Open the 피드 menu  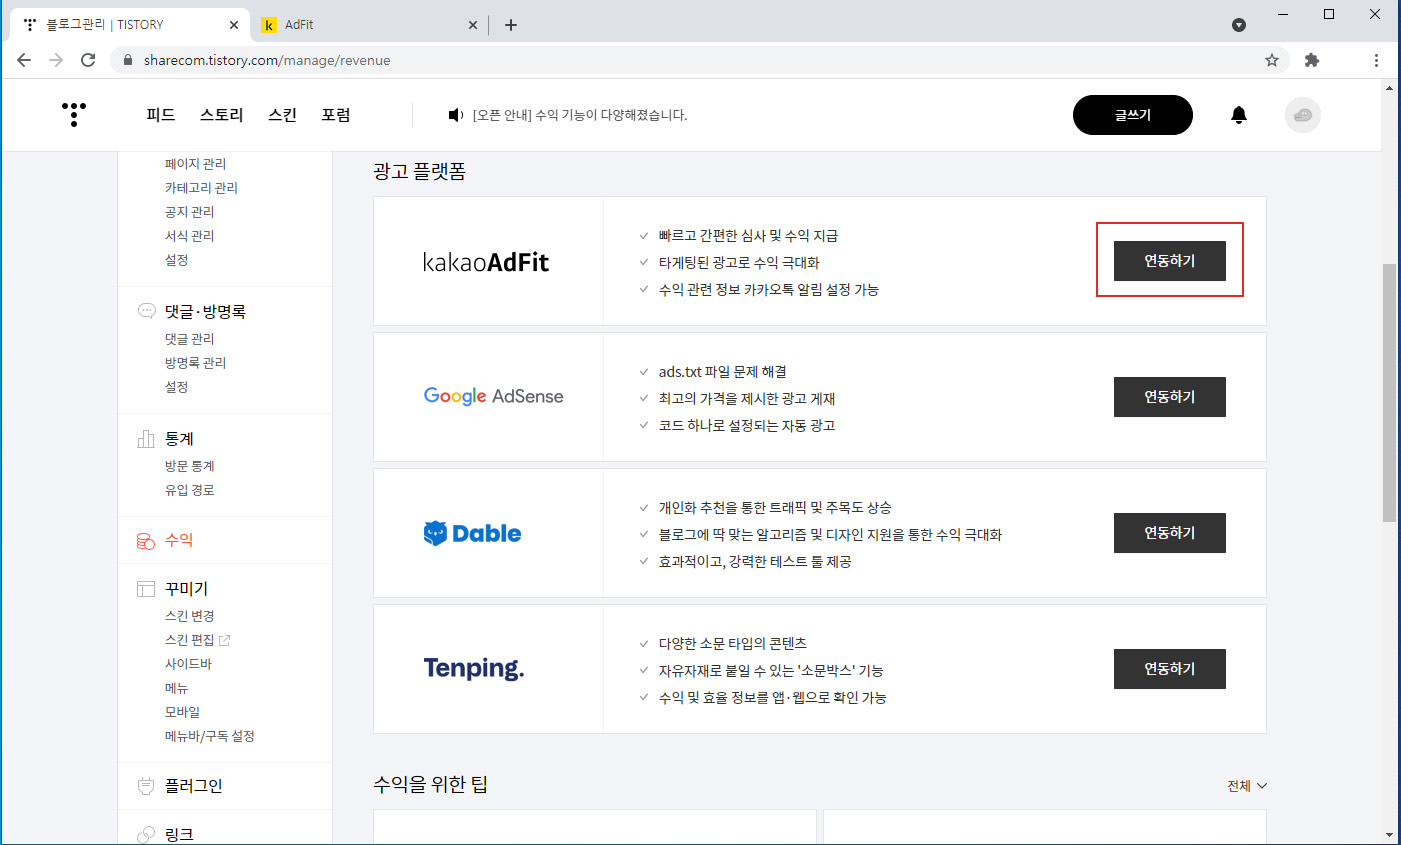pyautogui.click(x=161, y=115)
